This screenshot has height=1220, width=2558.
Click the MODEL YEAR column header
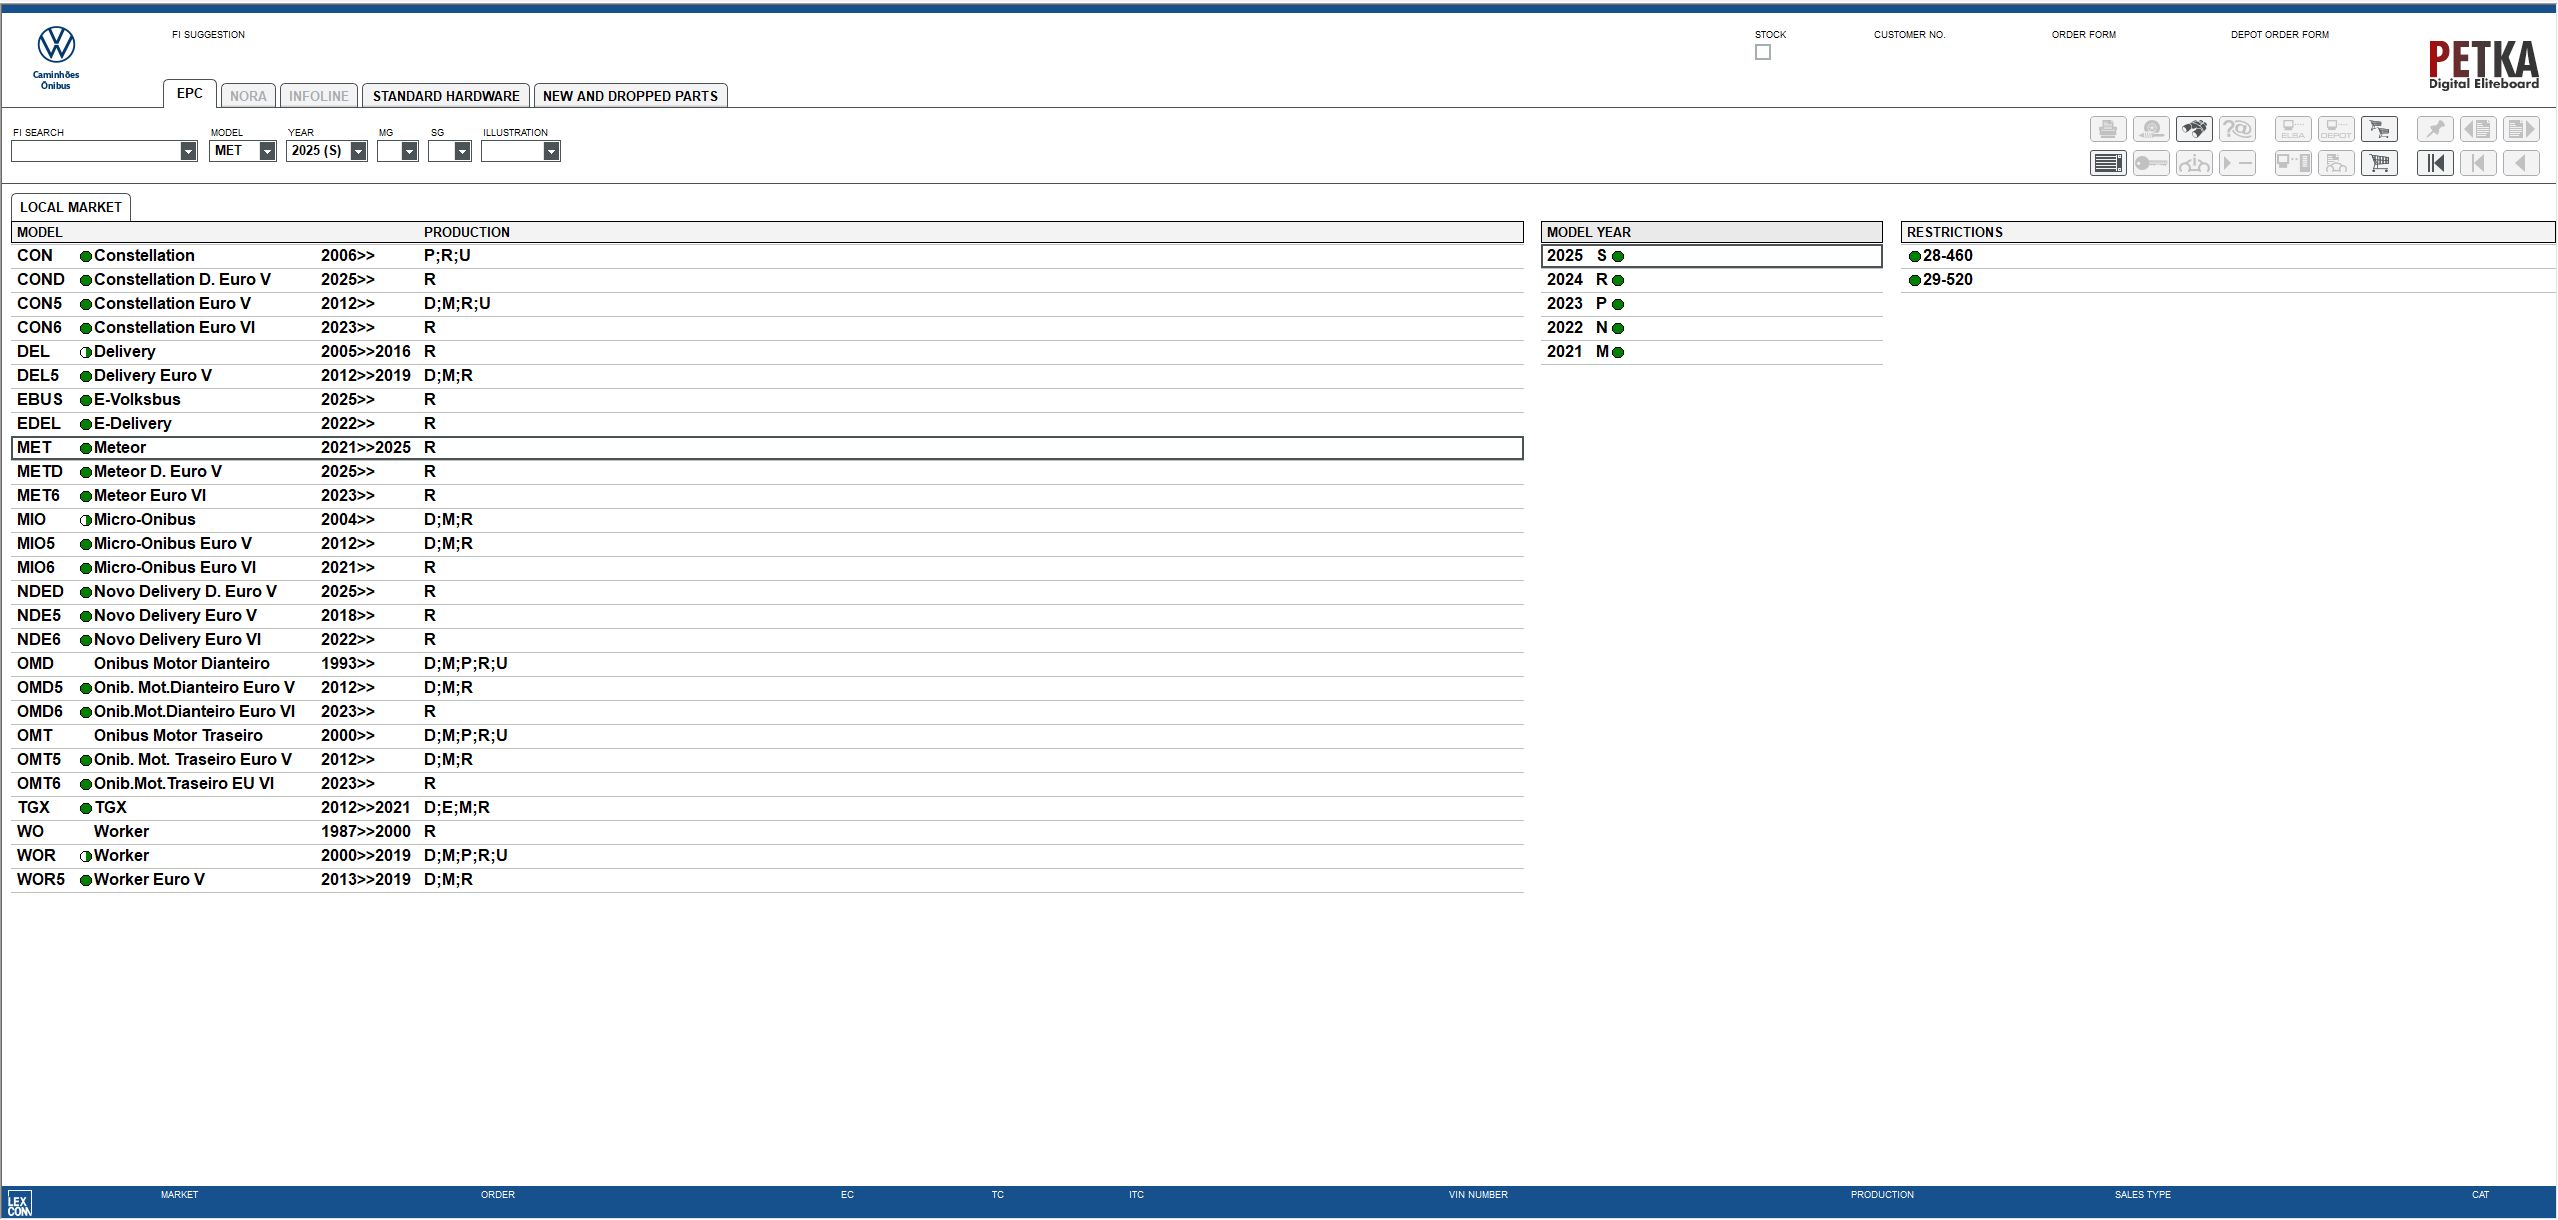(x=1711, y=232)
